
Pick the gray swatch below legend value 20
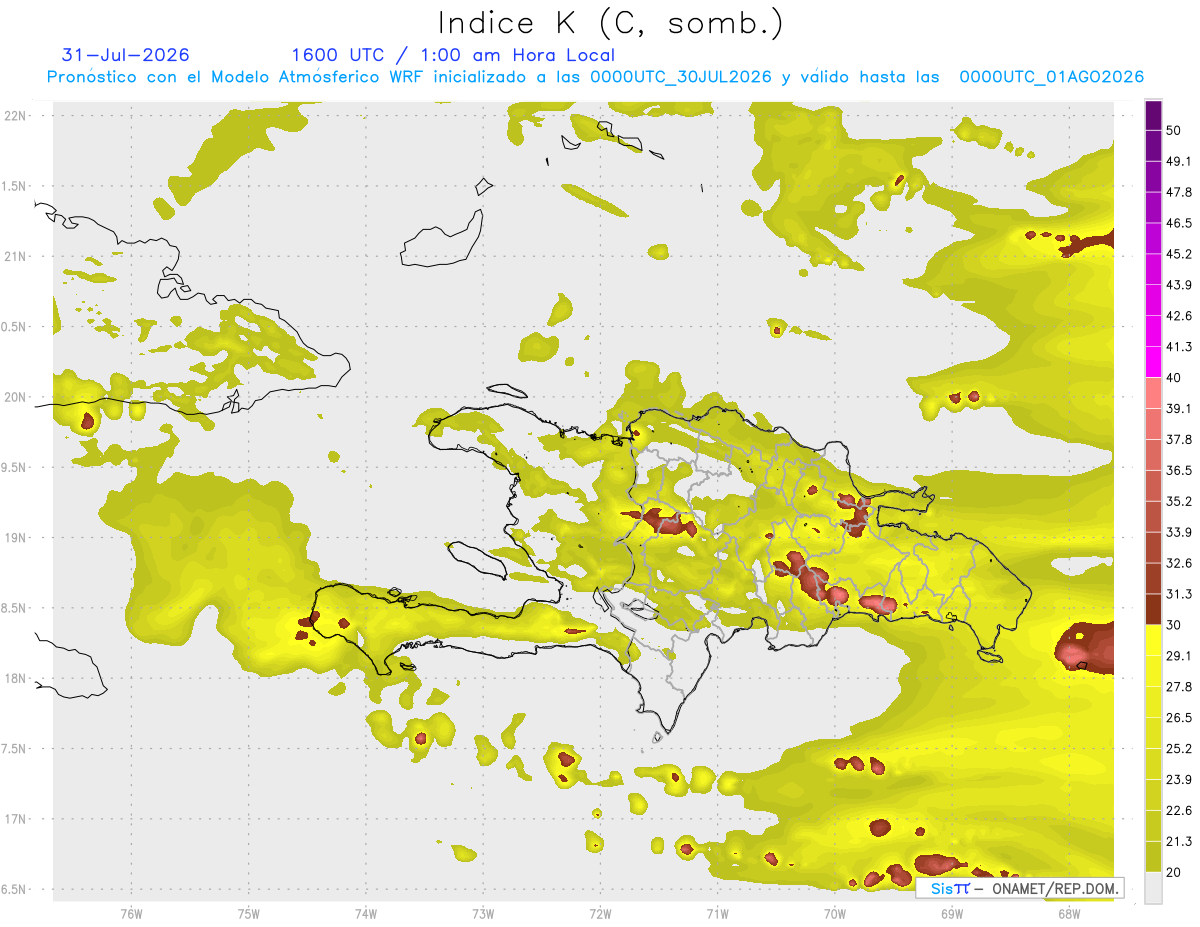[x=1153, y=888]
